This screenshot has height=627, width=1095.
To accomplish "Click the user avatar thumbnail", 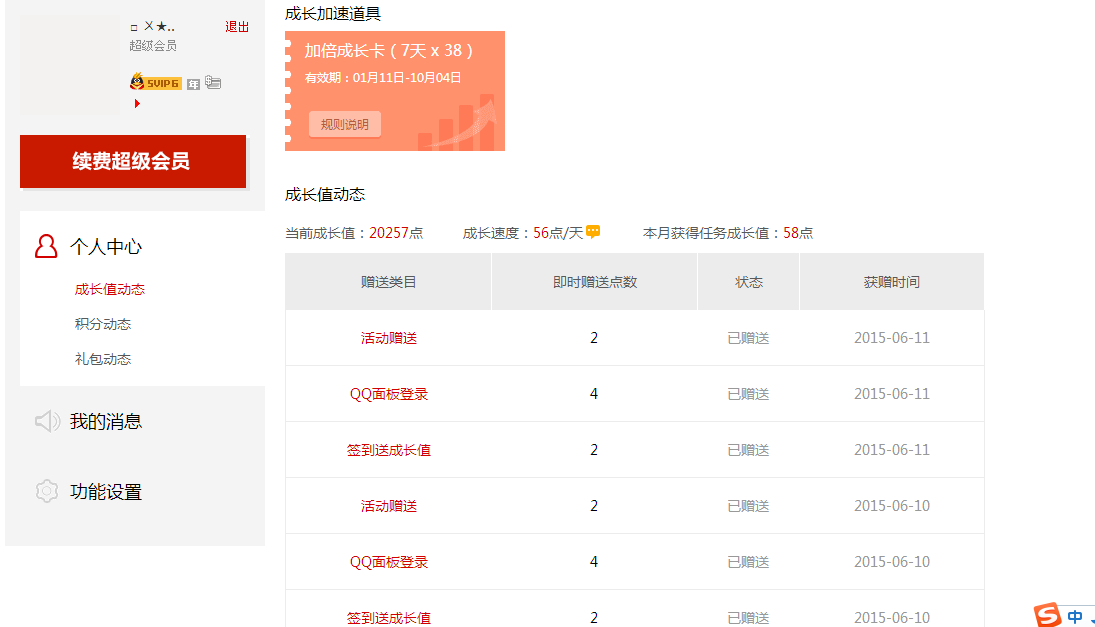I will (x=69, y=65).
